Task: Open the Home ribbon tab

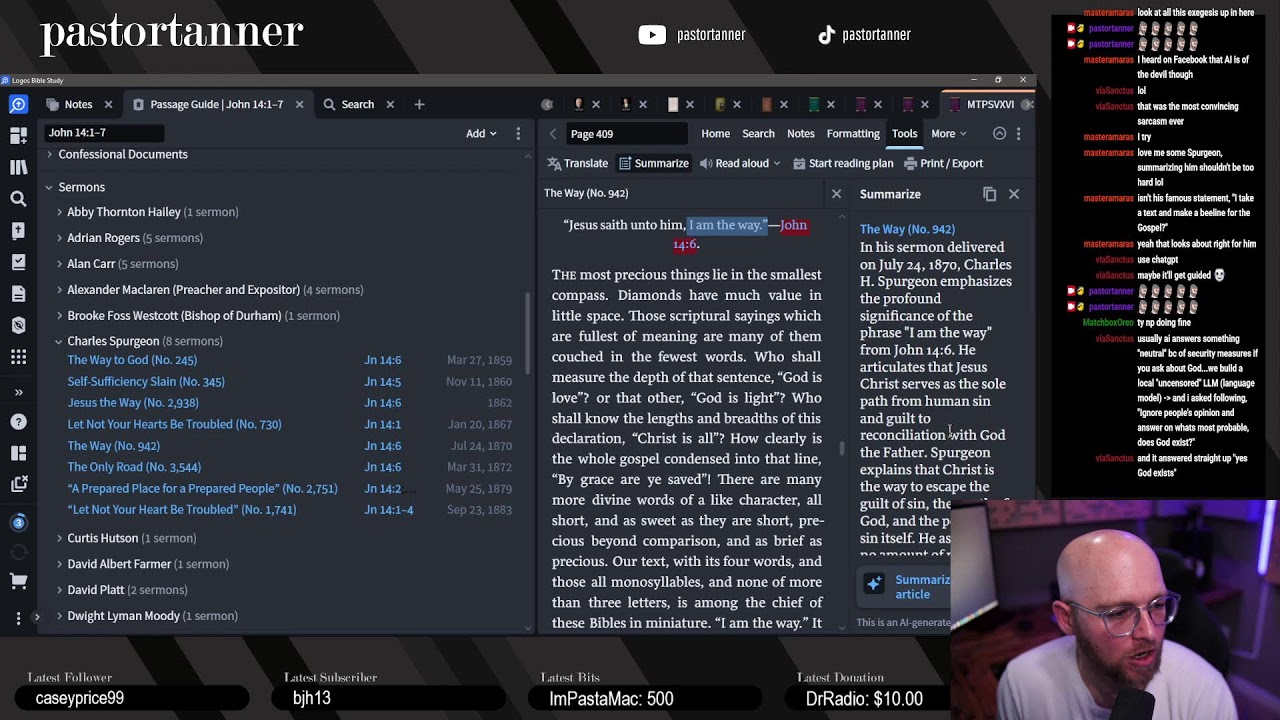Action: (x=715, y=134)
